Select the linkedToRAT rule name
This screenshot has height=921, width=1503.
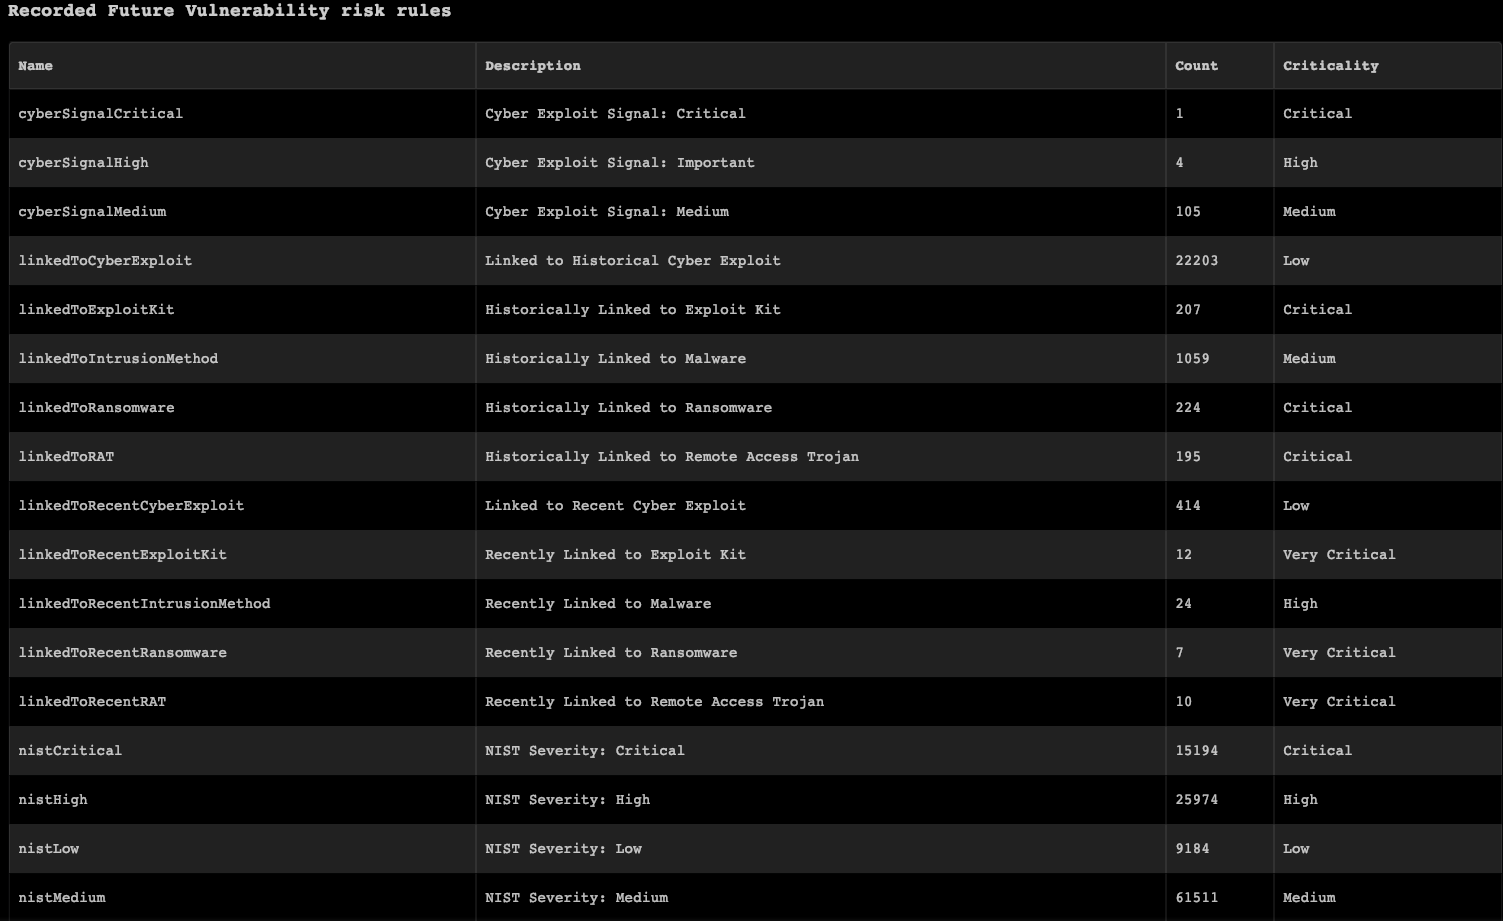click(x=66, y=457)
